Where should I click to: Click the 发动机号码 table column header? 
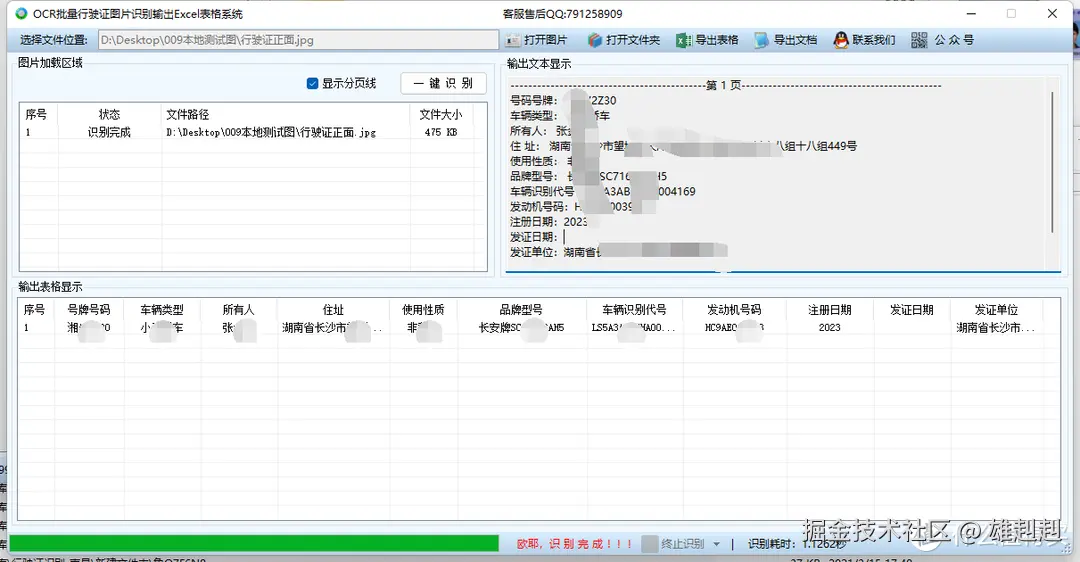tap(734, 310)
